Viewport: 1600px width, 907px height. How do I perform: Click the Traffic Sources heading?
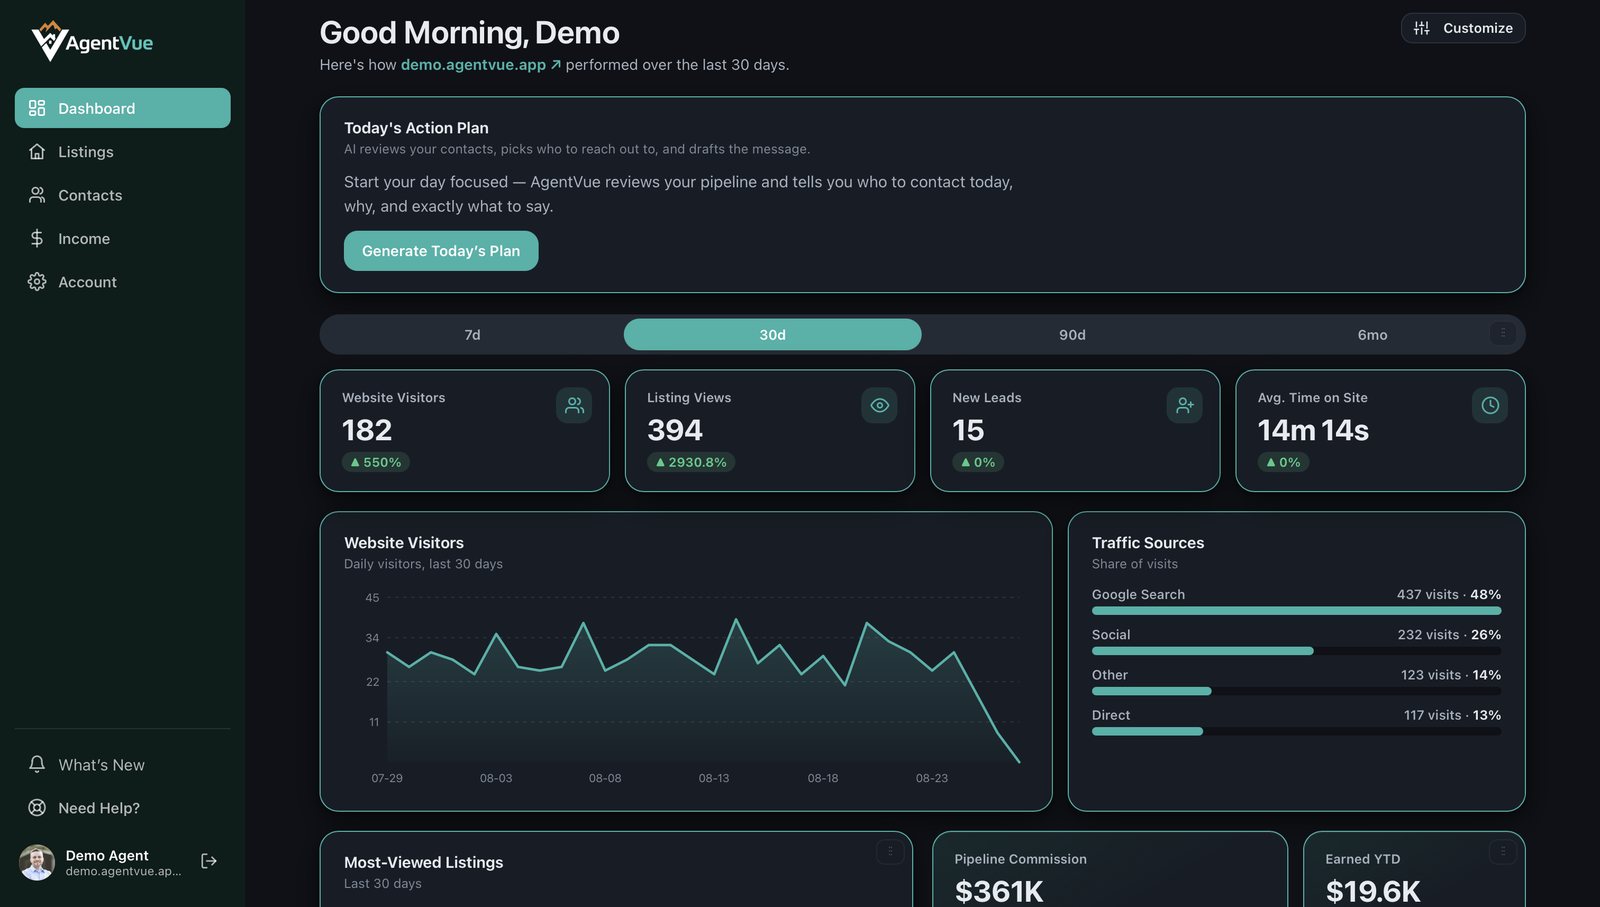point(1148,543)
